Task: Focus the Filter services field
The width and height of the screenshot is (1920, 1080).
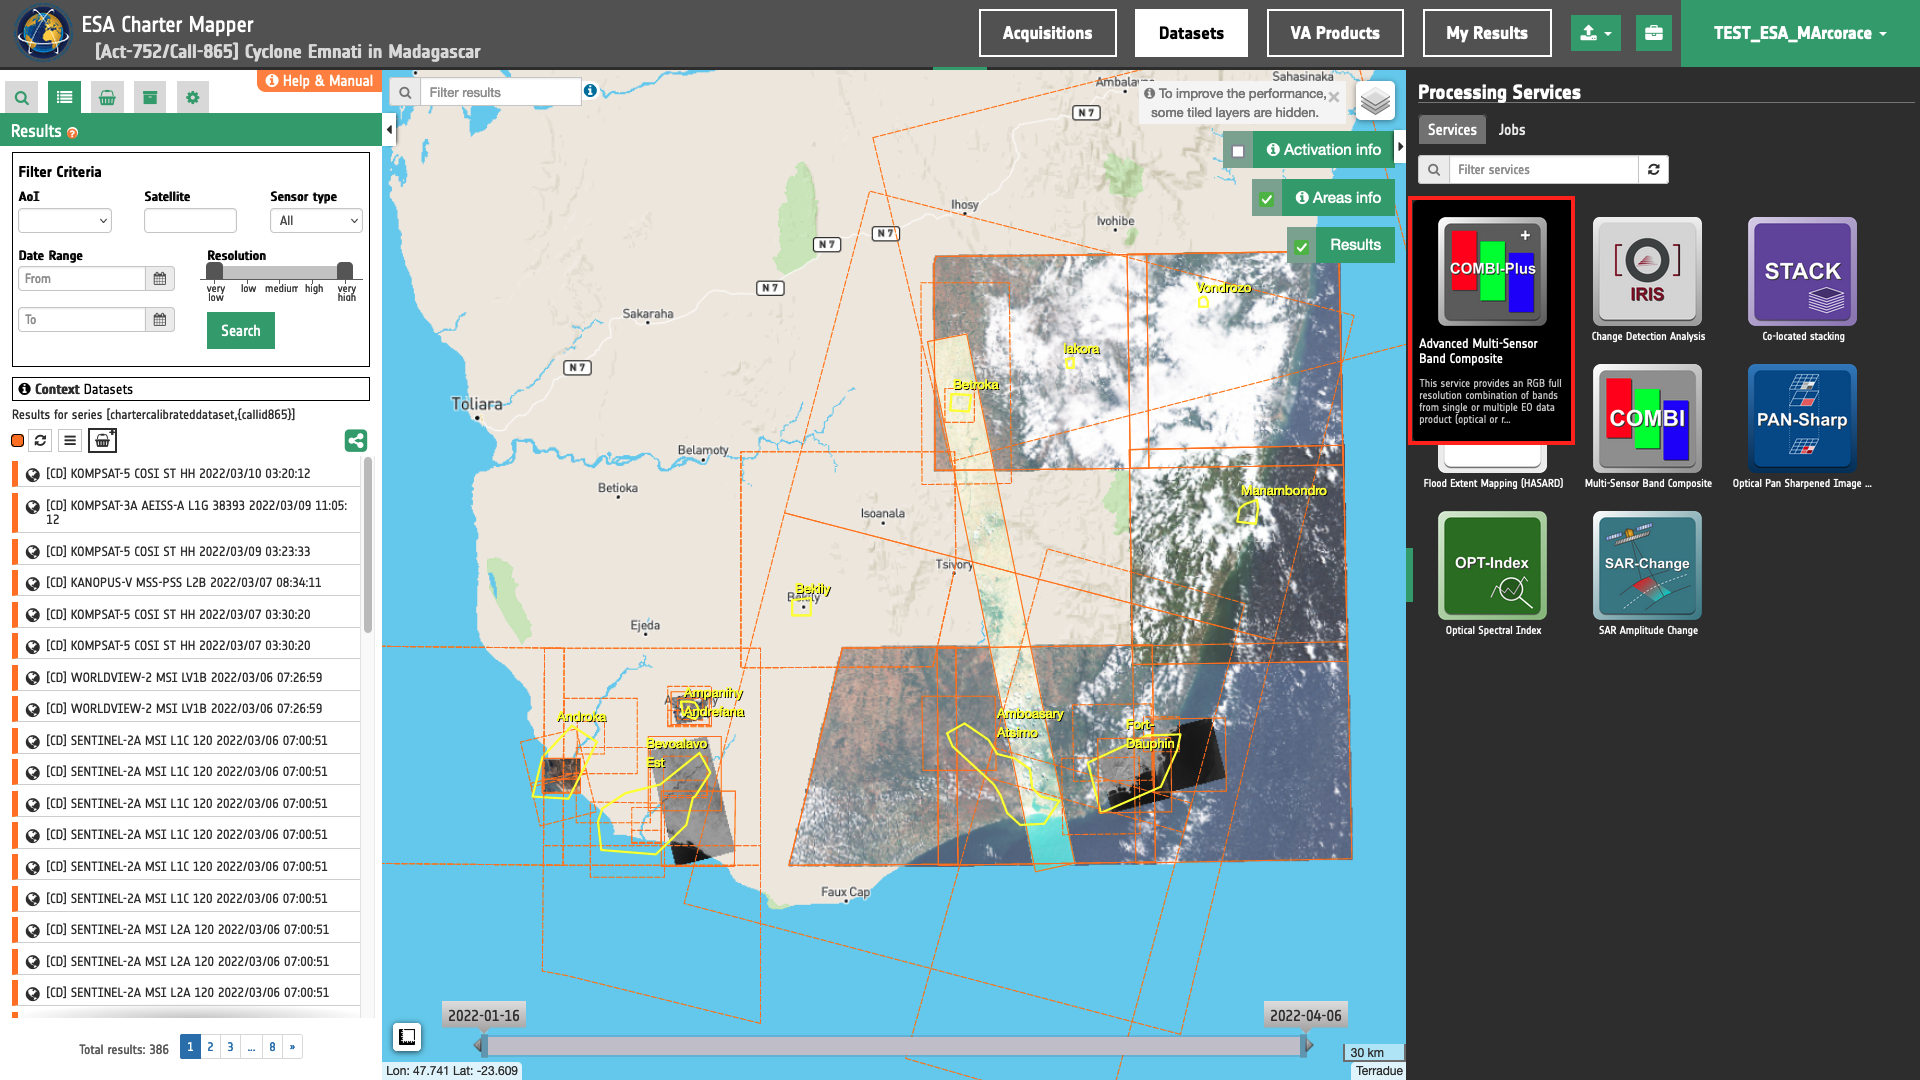Action: [x=1543, y=170]
